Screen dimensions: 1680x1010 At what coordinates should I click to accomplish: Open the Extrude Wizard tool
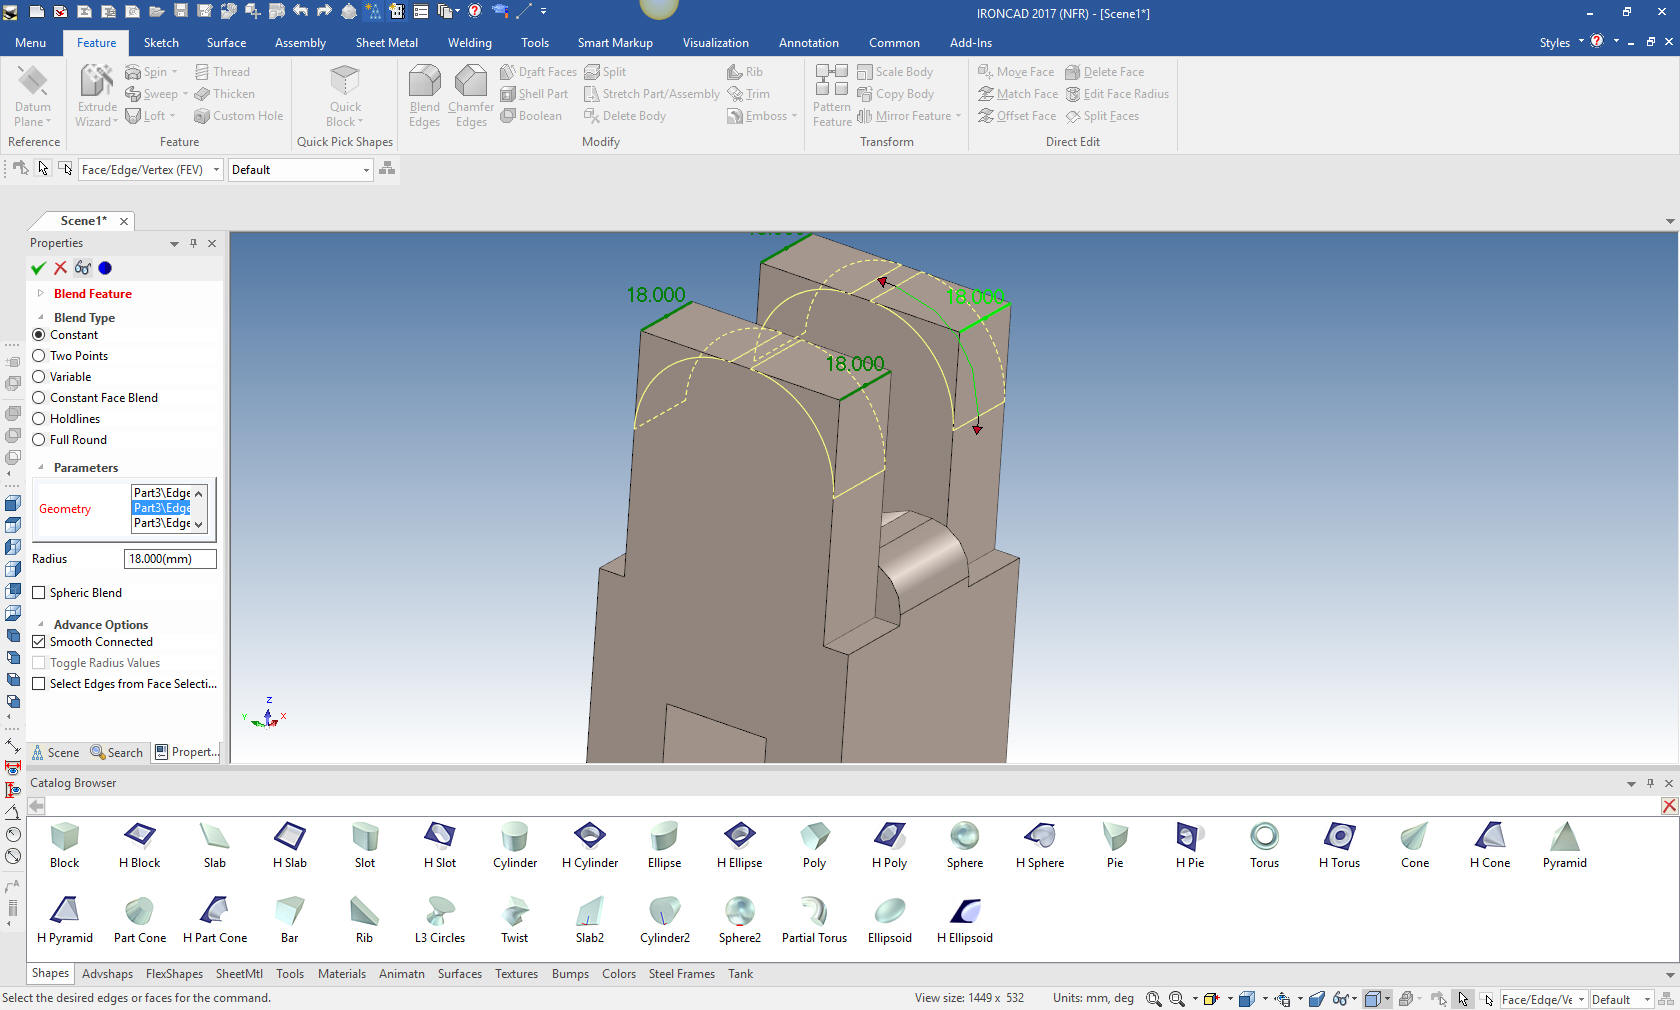(97, 96)
